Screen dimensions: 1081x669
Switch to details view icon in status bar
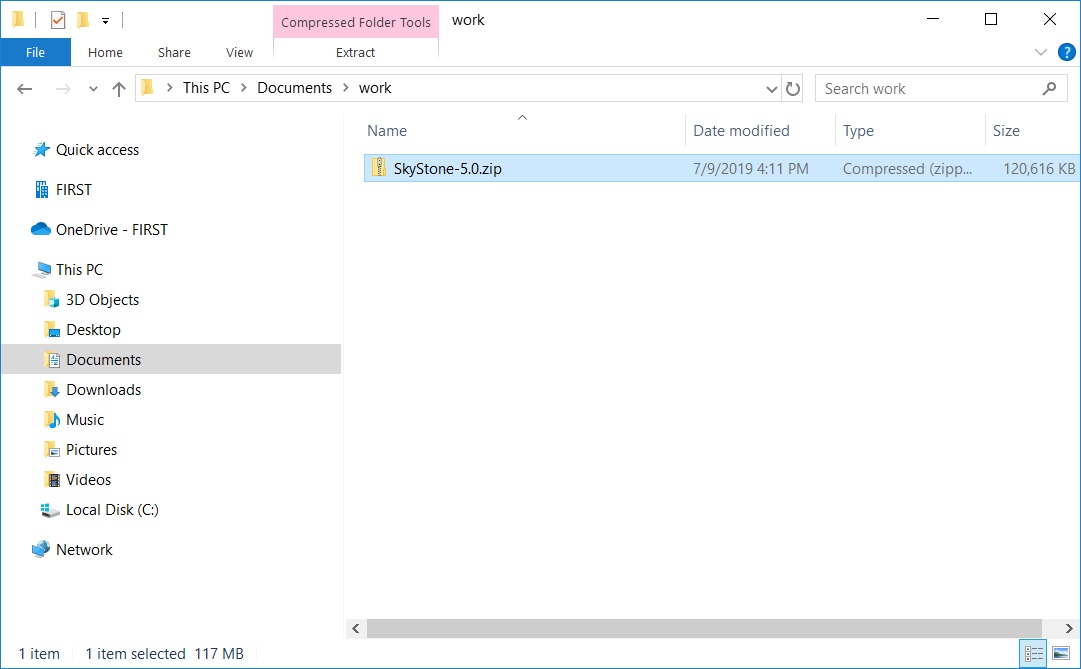(1035, 654)
